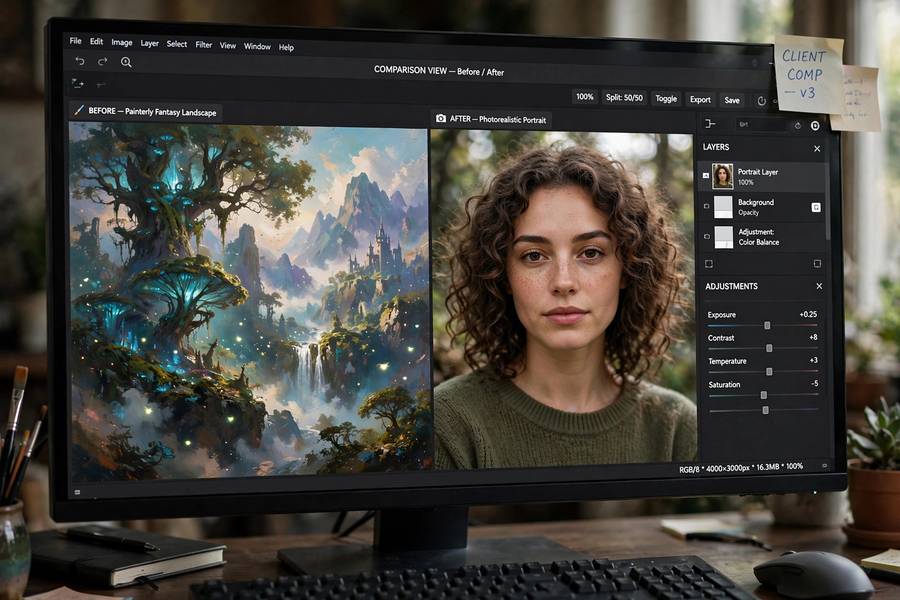
Task: Open the Window menu
Action: [x=257, y=47]
